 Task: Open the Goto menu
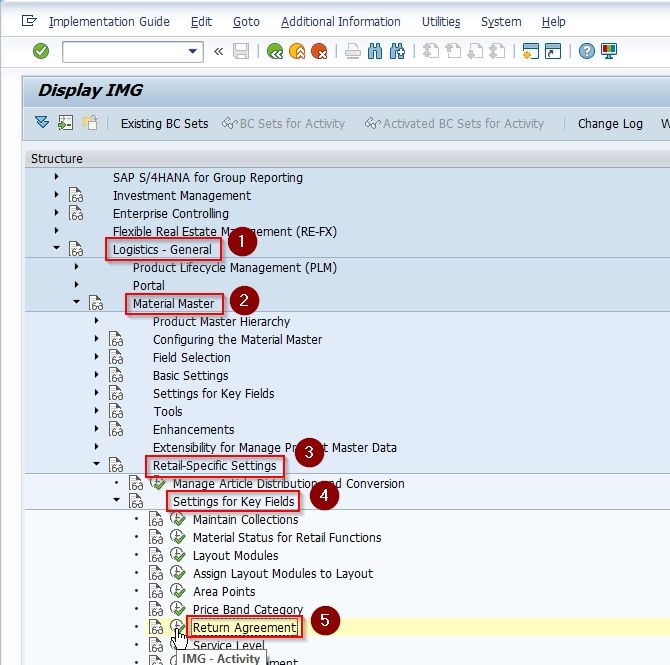(246, 21)
